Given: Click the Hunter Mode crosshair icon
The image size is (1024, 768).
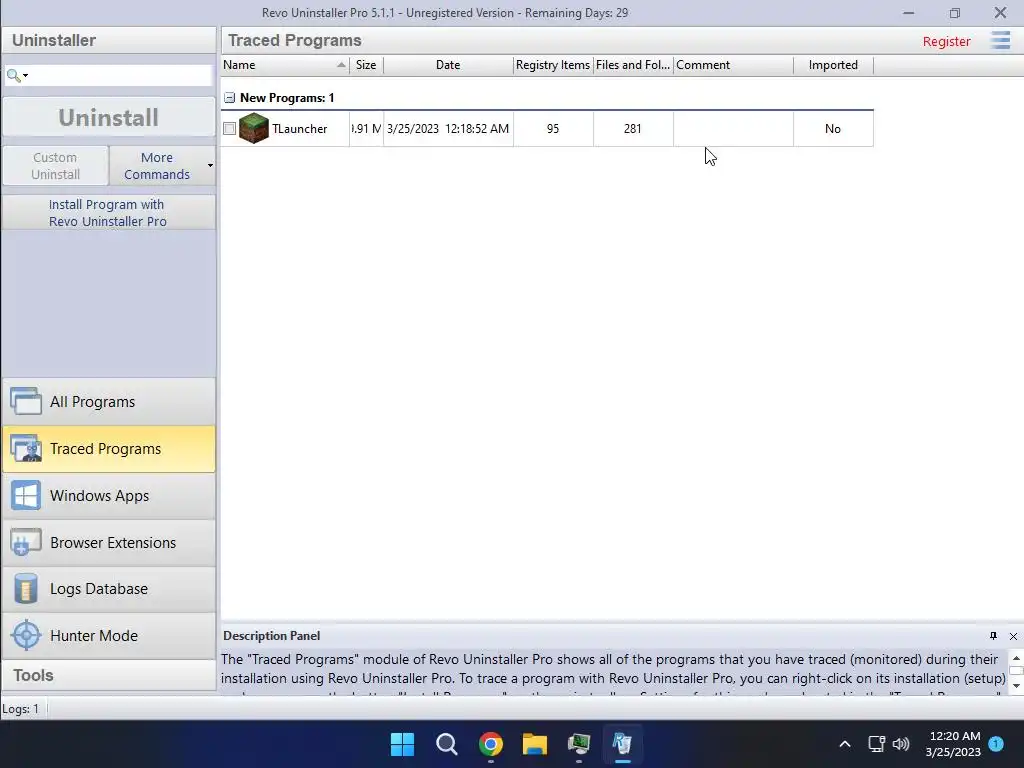Looking at the screenshot, I should point(26,635).
